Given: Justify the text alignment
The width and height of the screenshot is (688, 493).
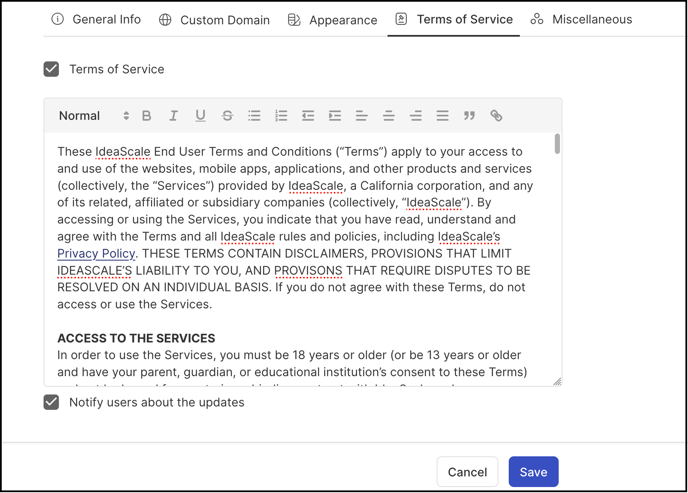Looking at the screenshot, I should pos(442,116).
